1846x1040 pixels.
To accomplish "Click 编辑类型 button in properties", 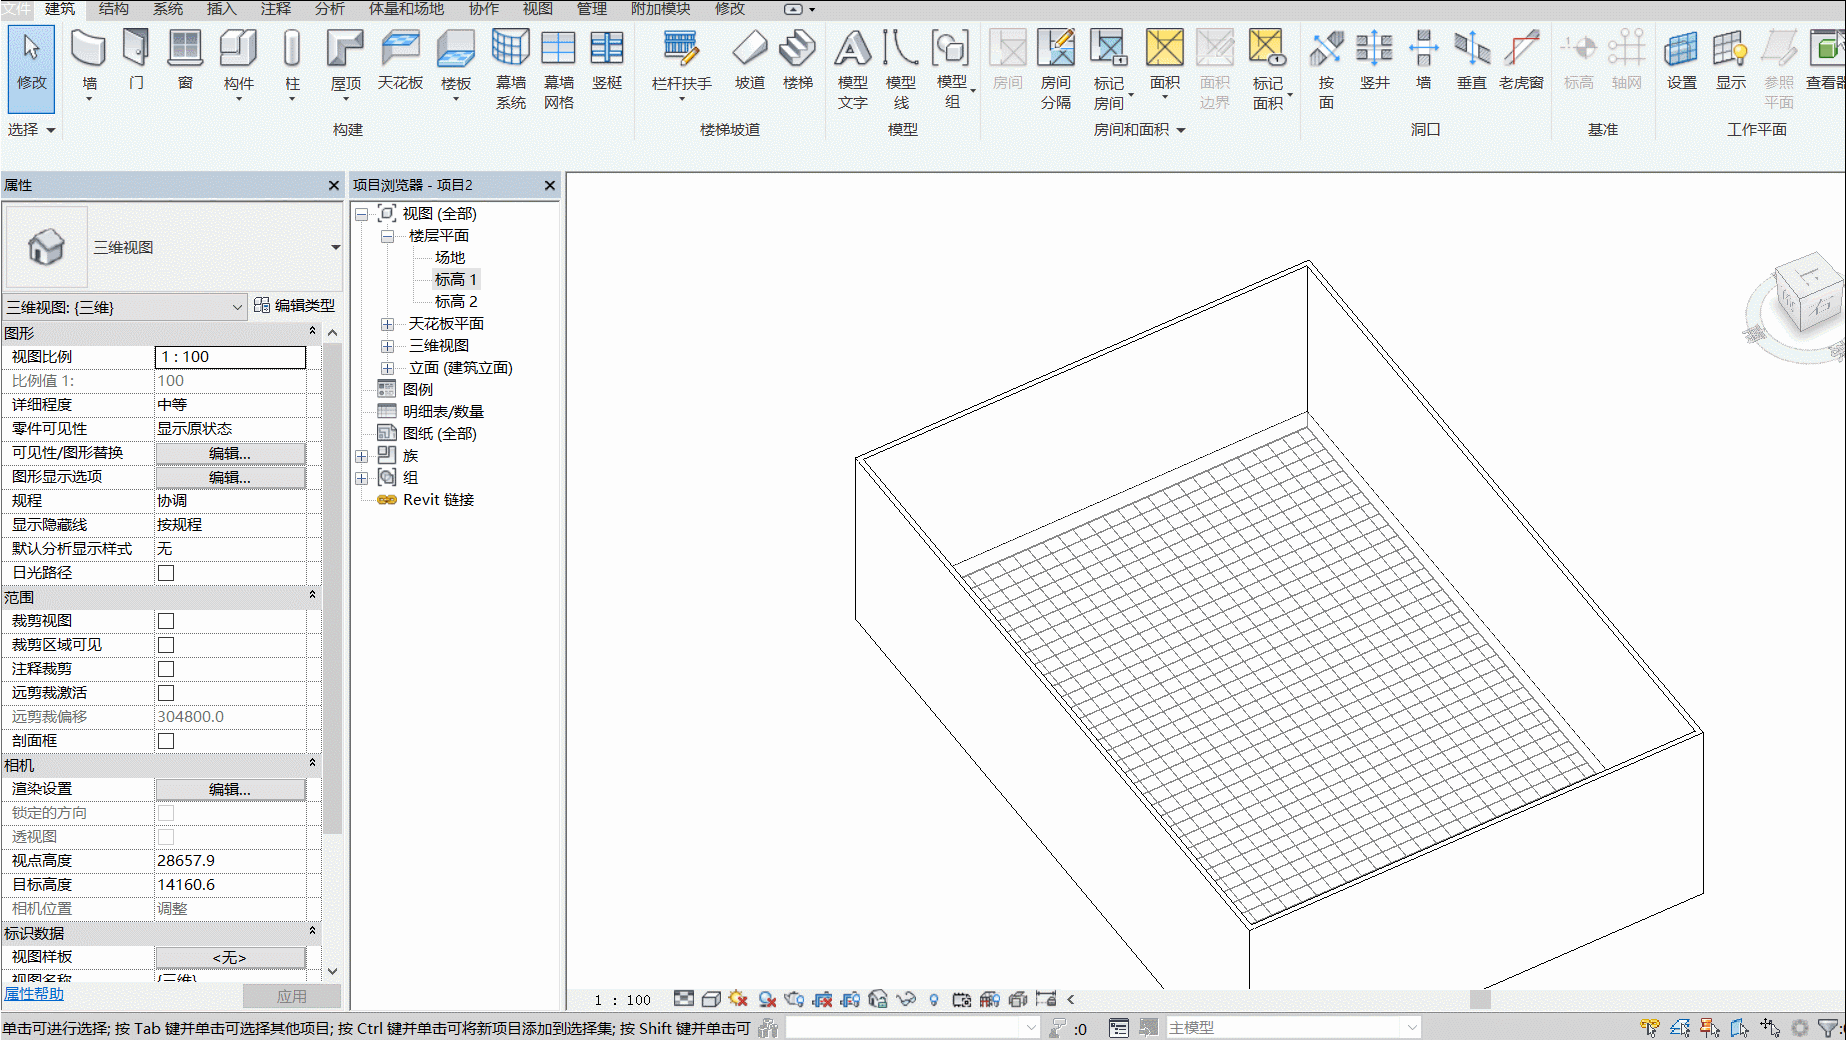I will (295, 305).
